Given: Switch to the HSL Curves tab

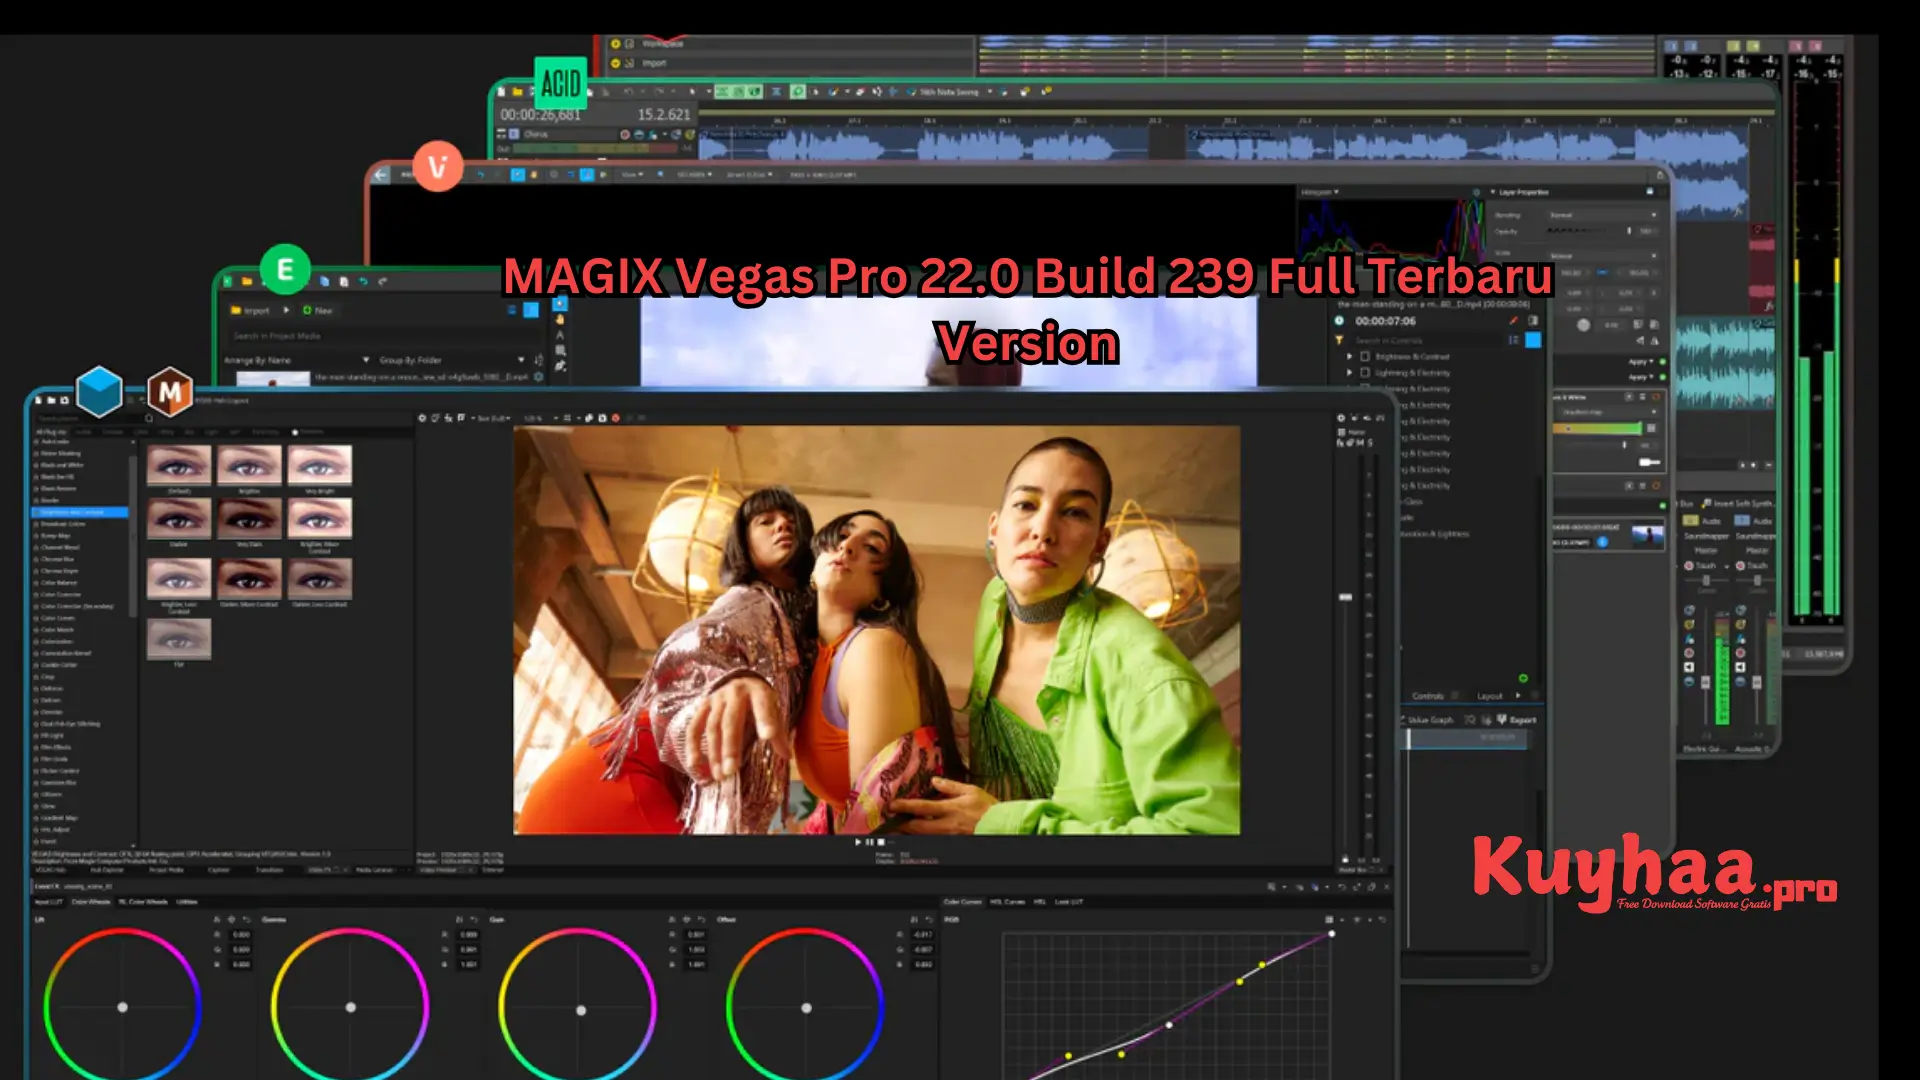Looking at the screenshot, I should (1008, 902).
